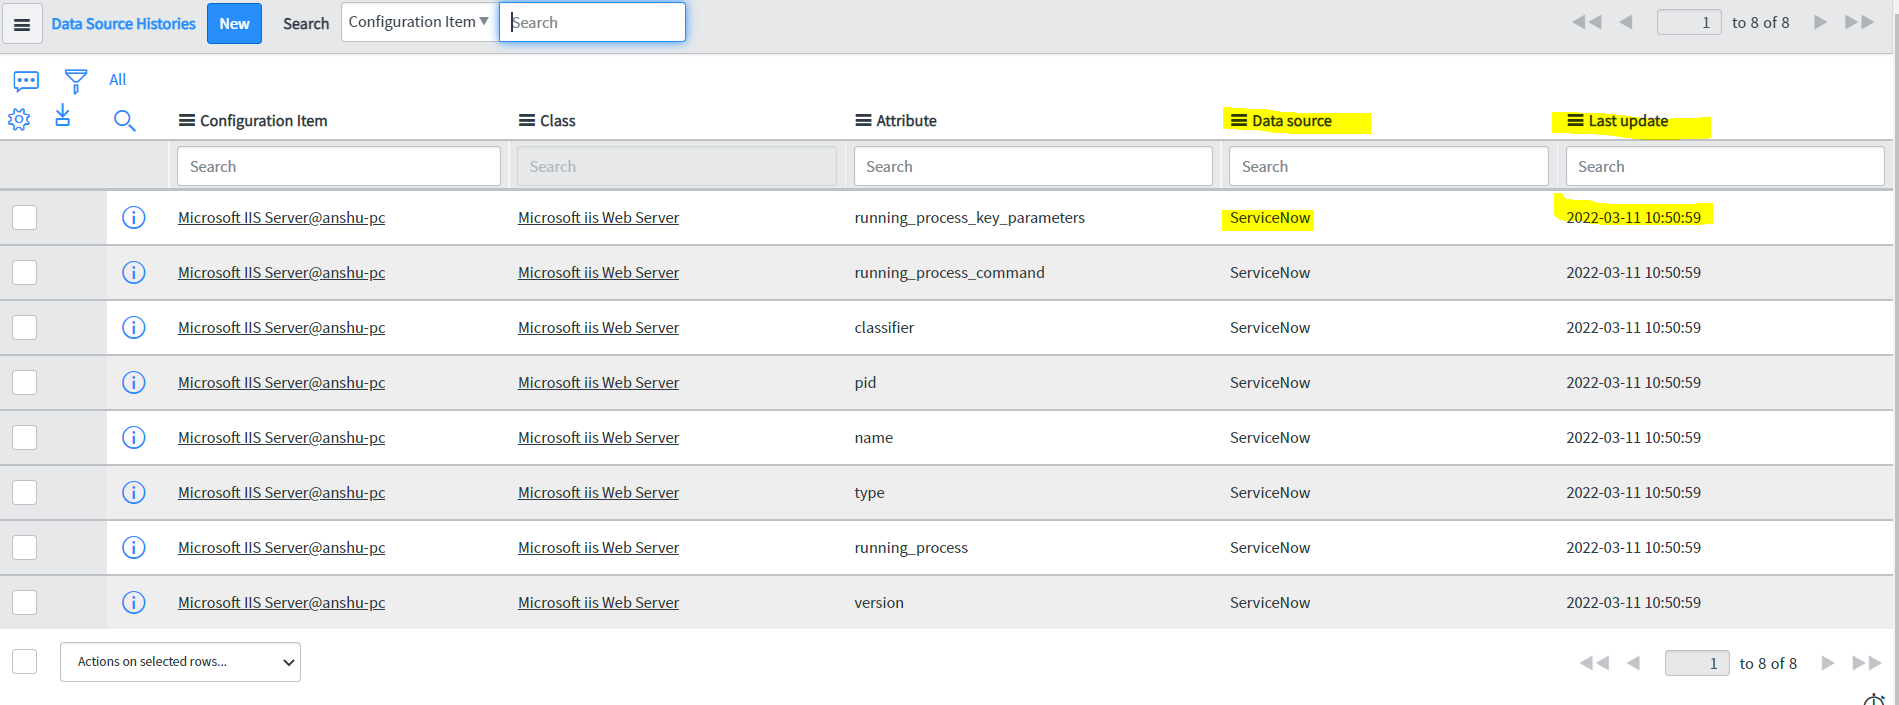
Task: Go to last page, bottom pager
Action: 1867,663
